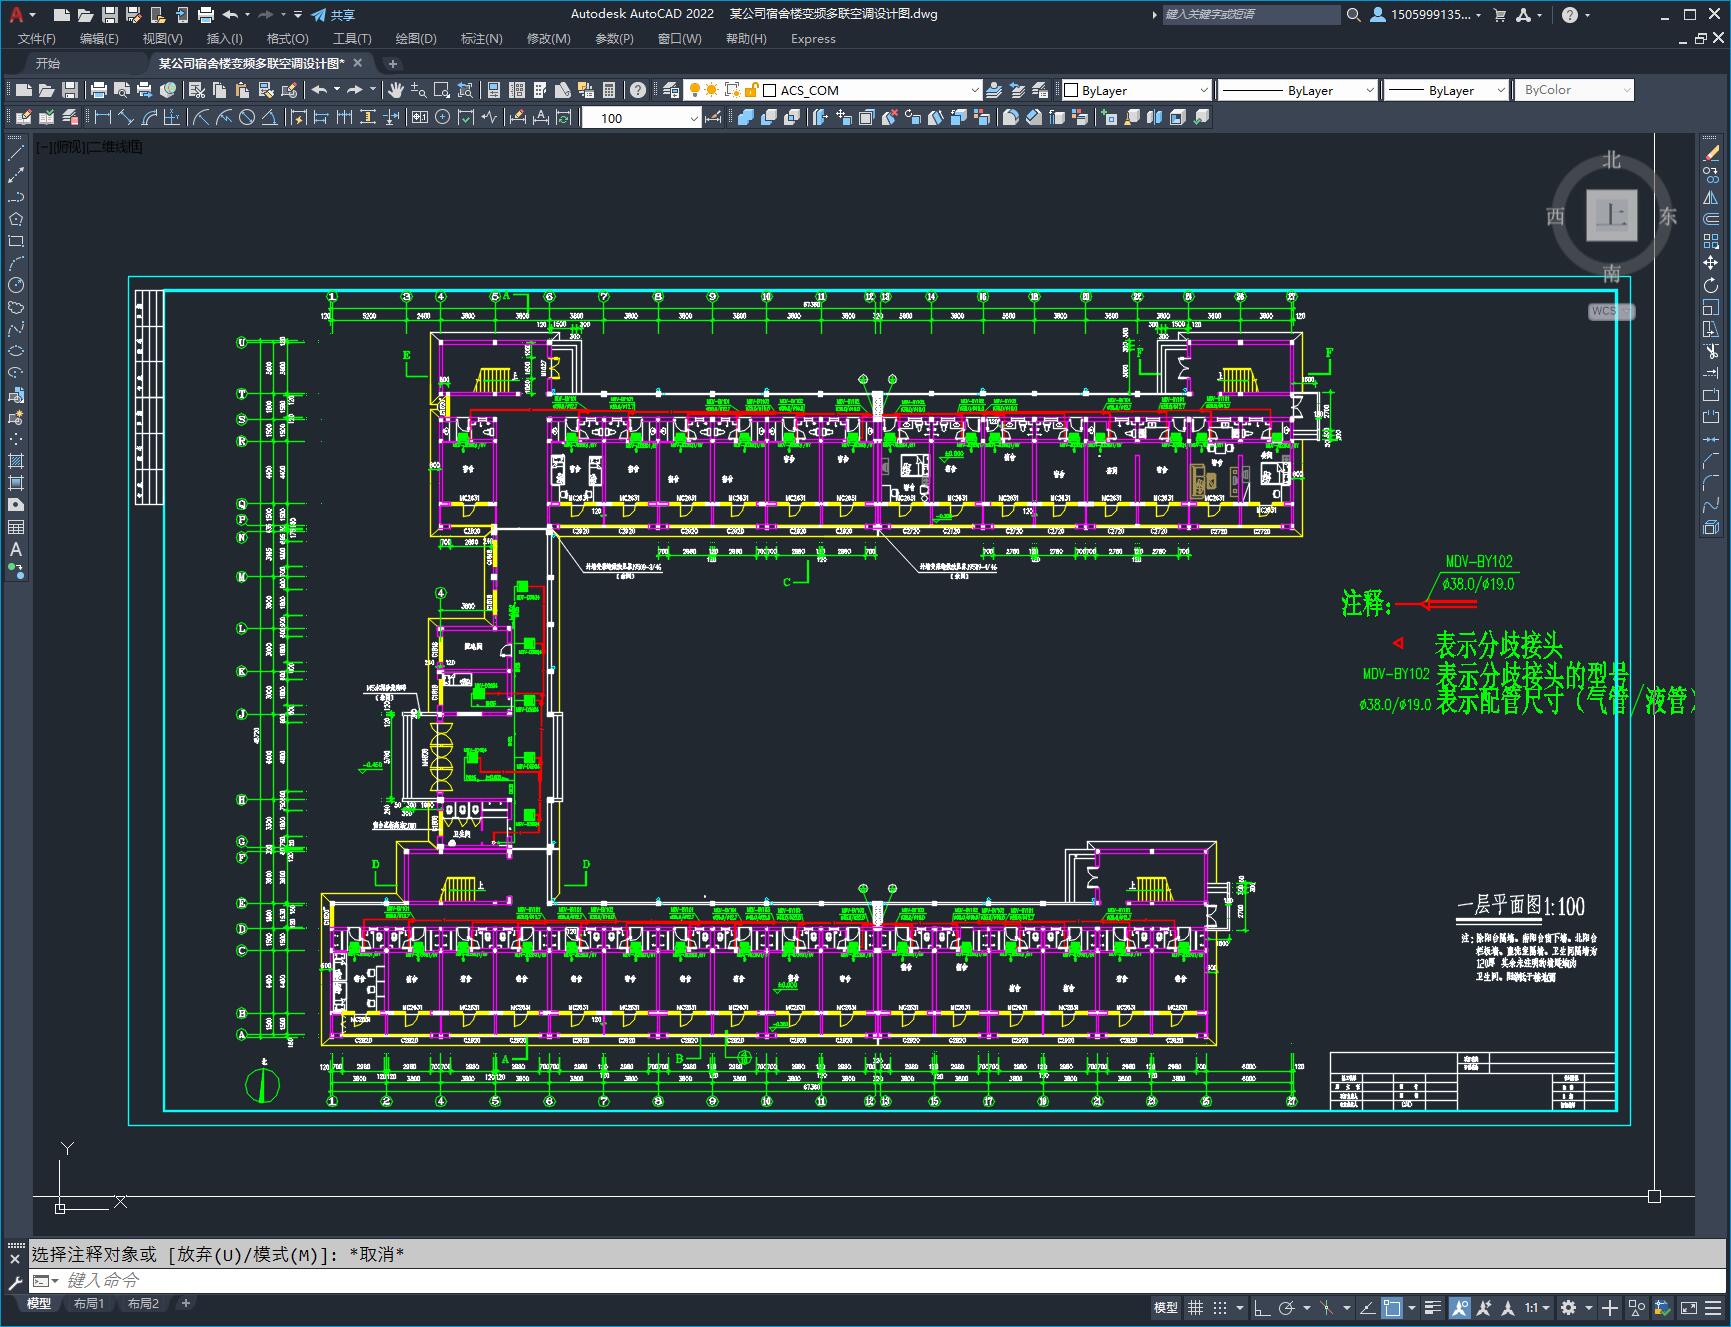Click the 模型 status bar button
This screenshot has width=1731, height=1327.
[1166, 1307]
